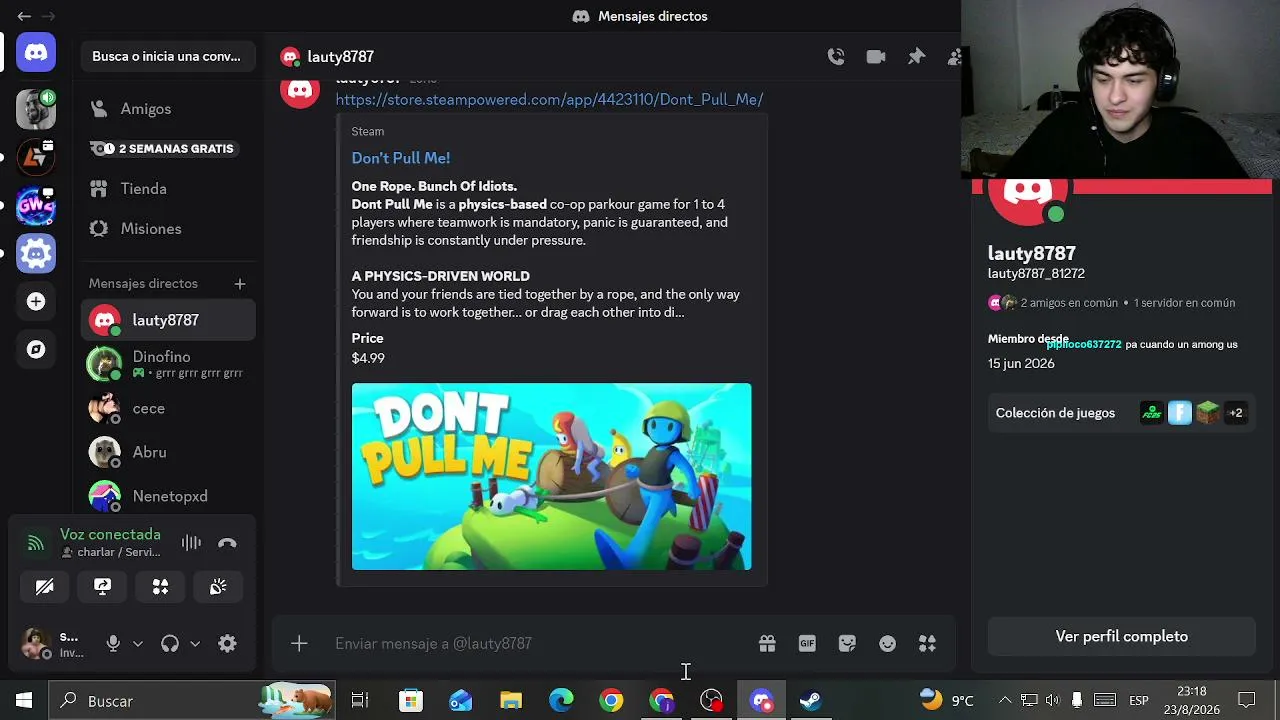Show hidden system tray icons
Viewport: 1280px width, 720px height.
tap(1005, 701)
